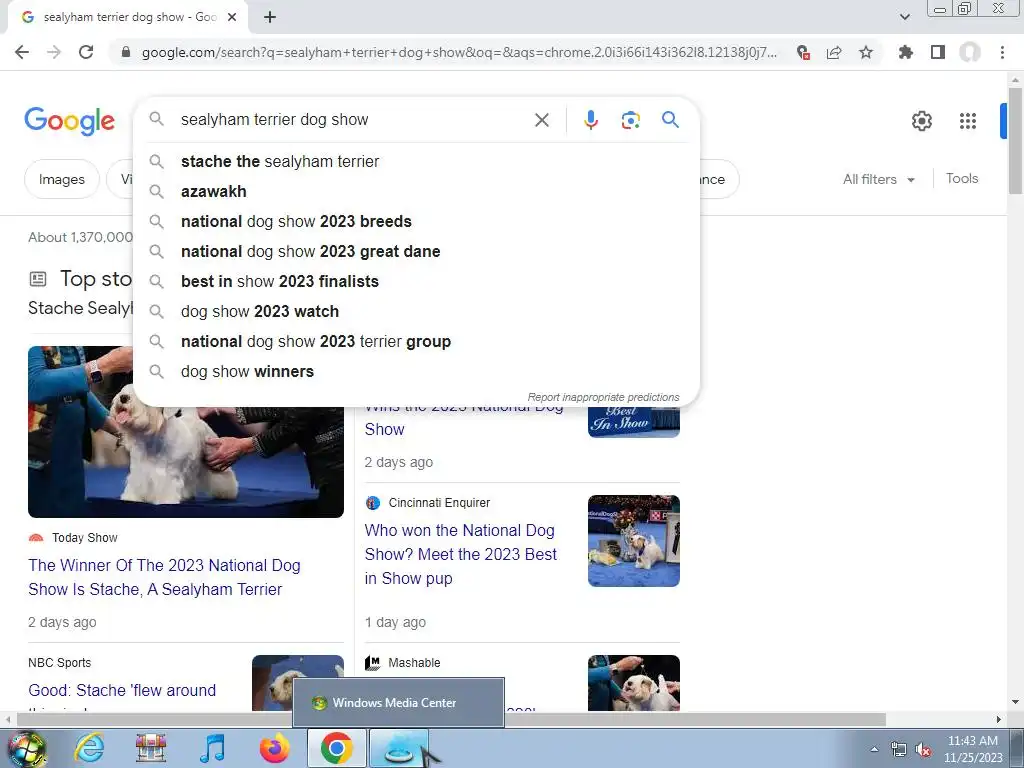Open the Google apps grid
The width and height of the screenshot is (1024, 768).
point(968,121)
